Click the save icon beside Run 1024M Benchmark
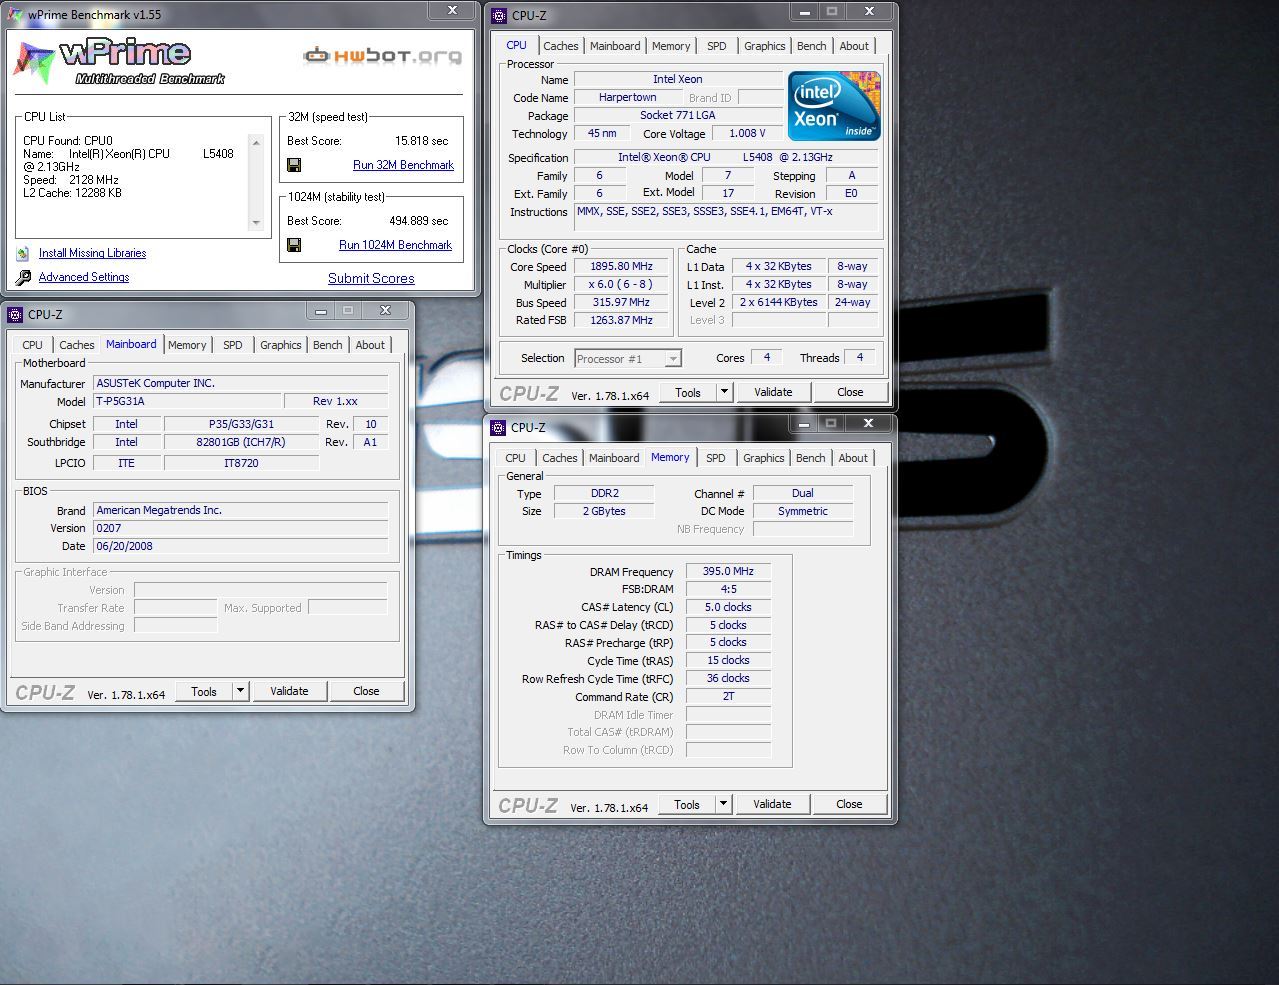The width and height of the screenshot is (1279, 985). pos(294,245)
